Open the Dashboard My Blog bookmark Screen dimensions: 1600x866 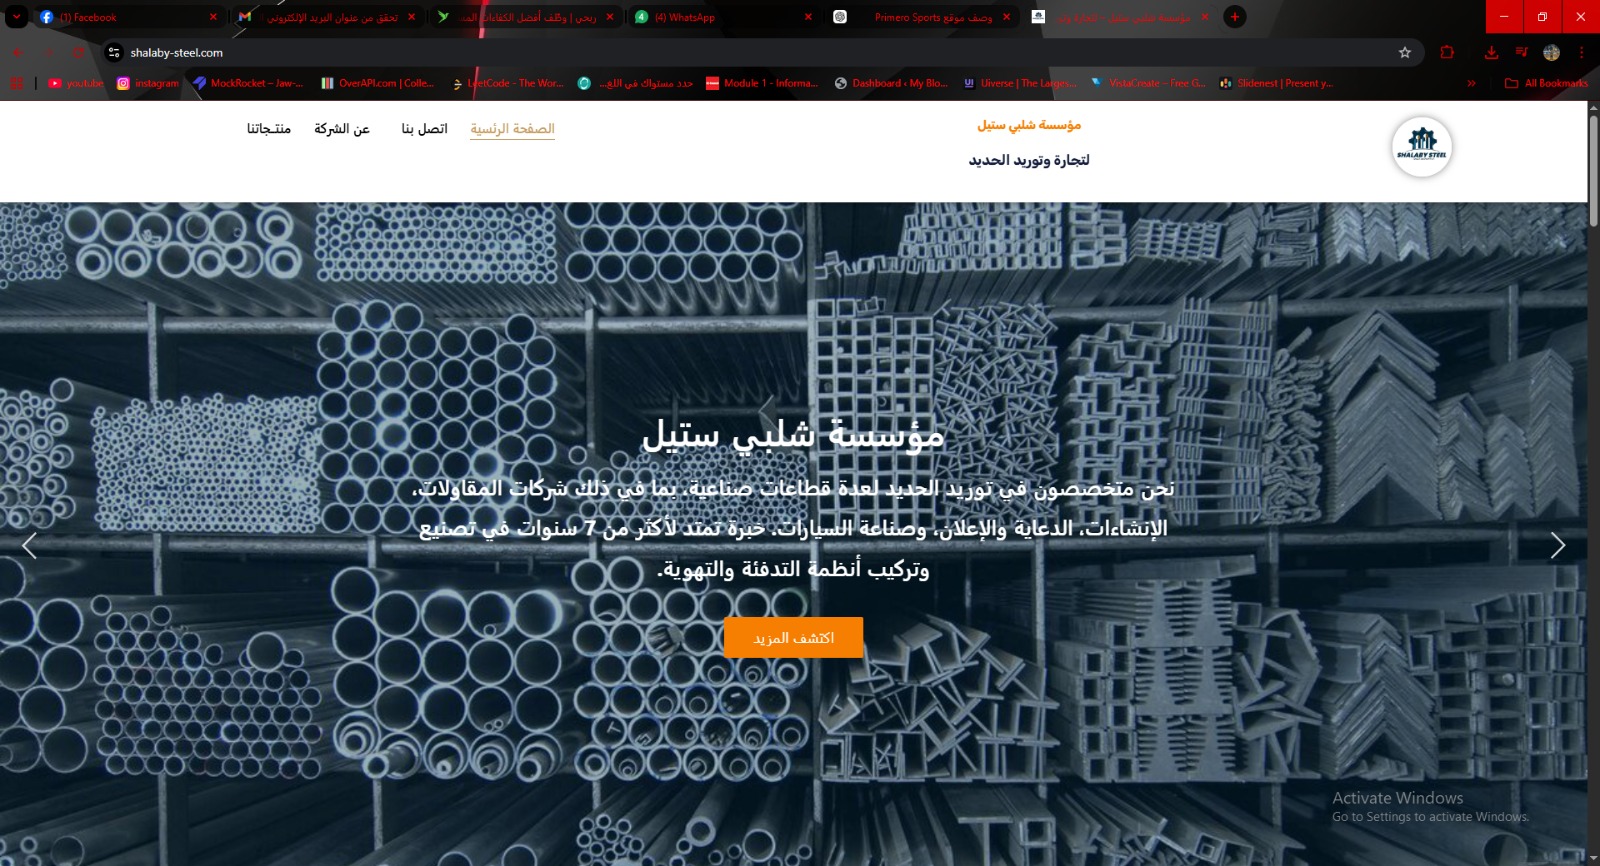[x=891, y=83]
